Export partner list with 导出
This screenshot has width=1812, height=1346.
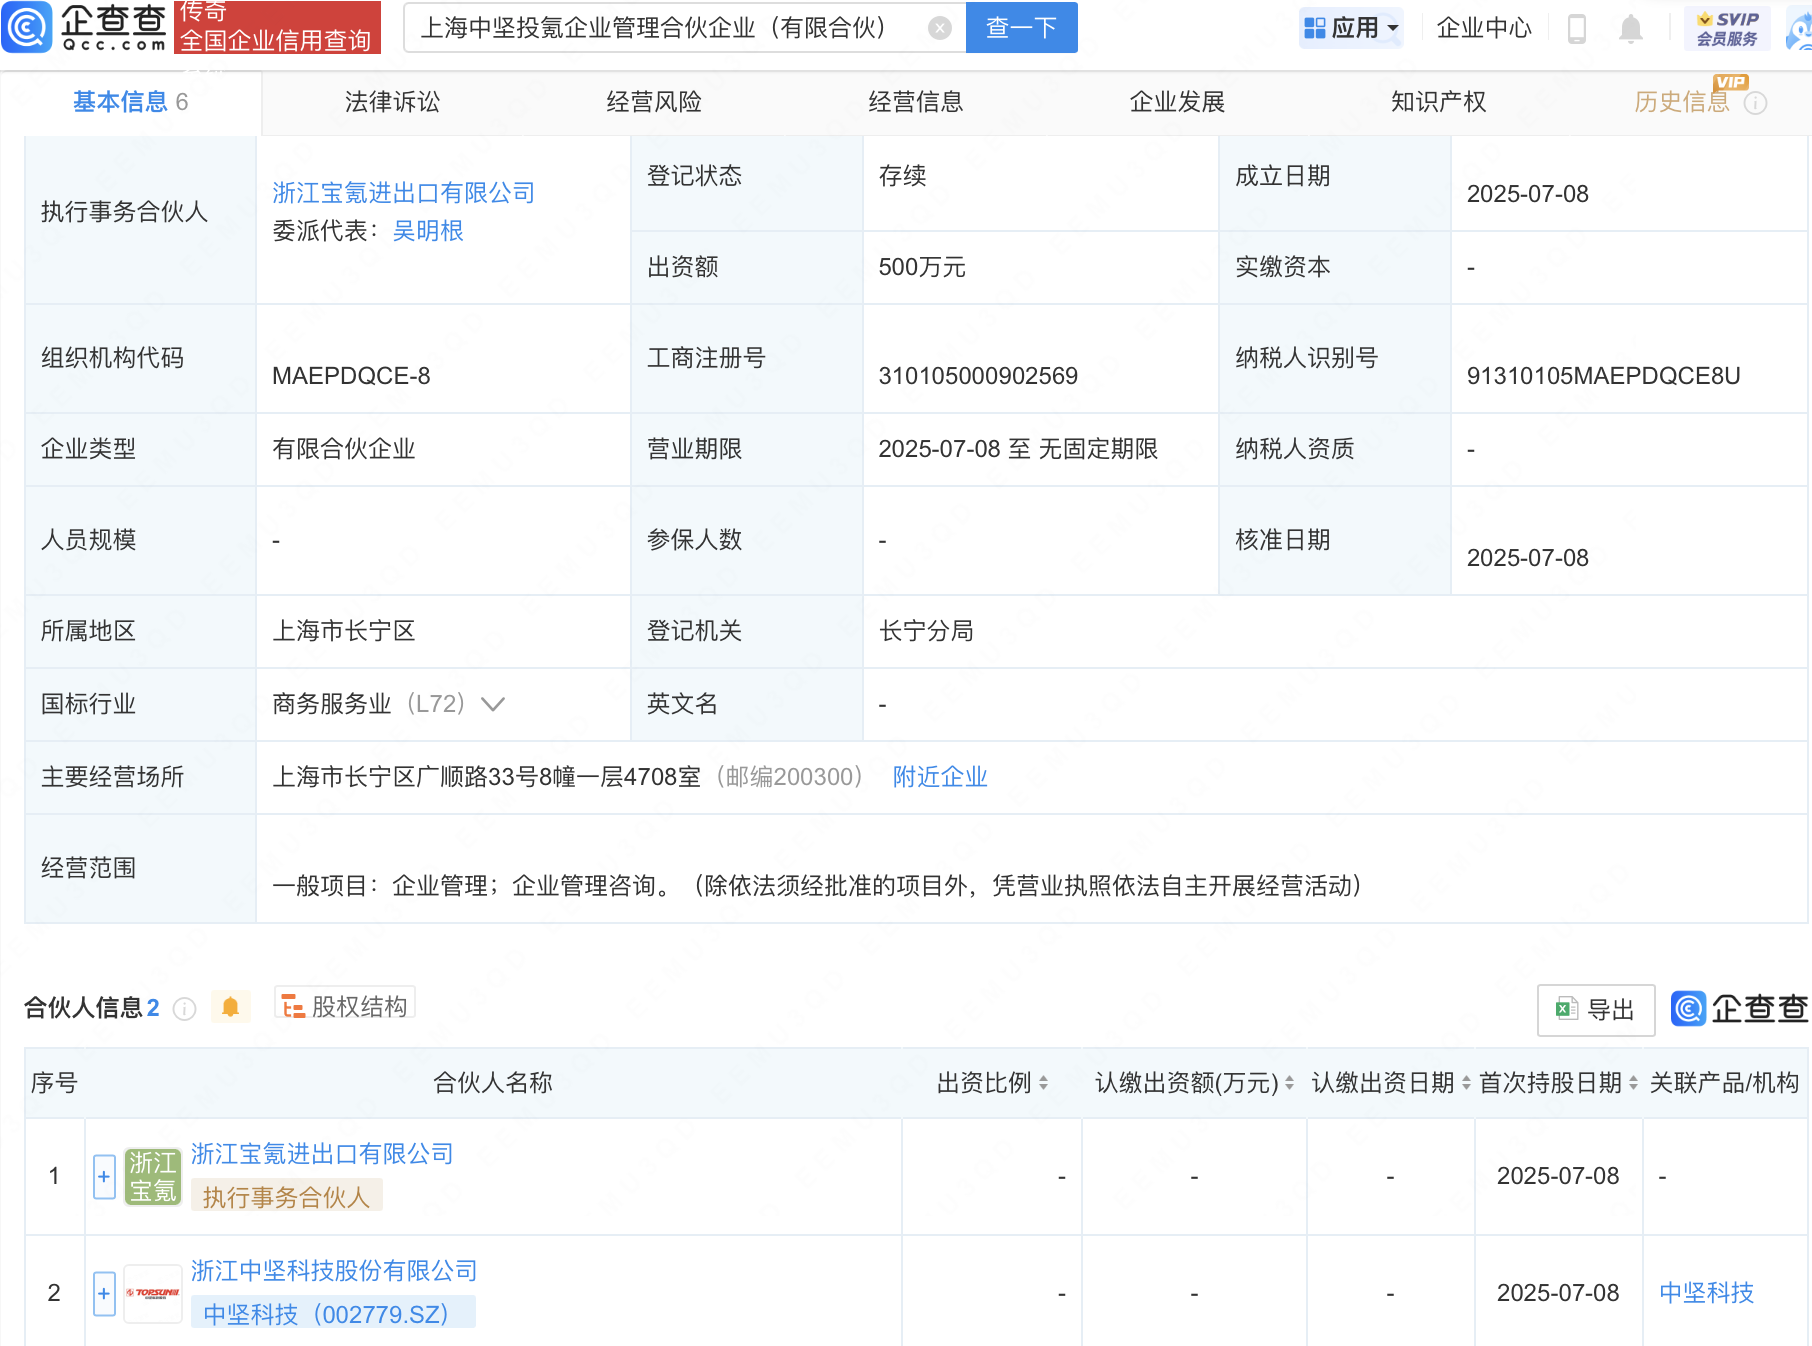point(1595,1010)
